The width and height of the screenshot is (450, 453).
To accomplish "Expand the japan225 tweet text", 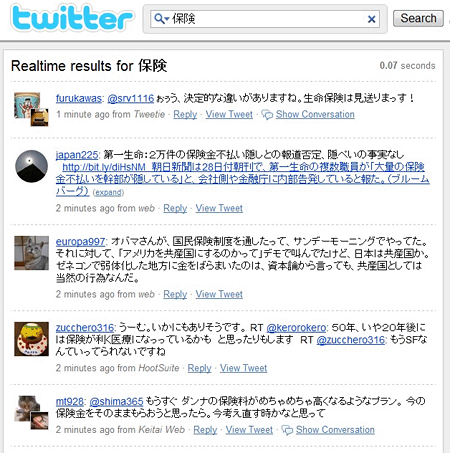I will pos(108,192).
